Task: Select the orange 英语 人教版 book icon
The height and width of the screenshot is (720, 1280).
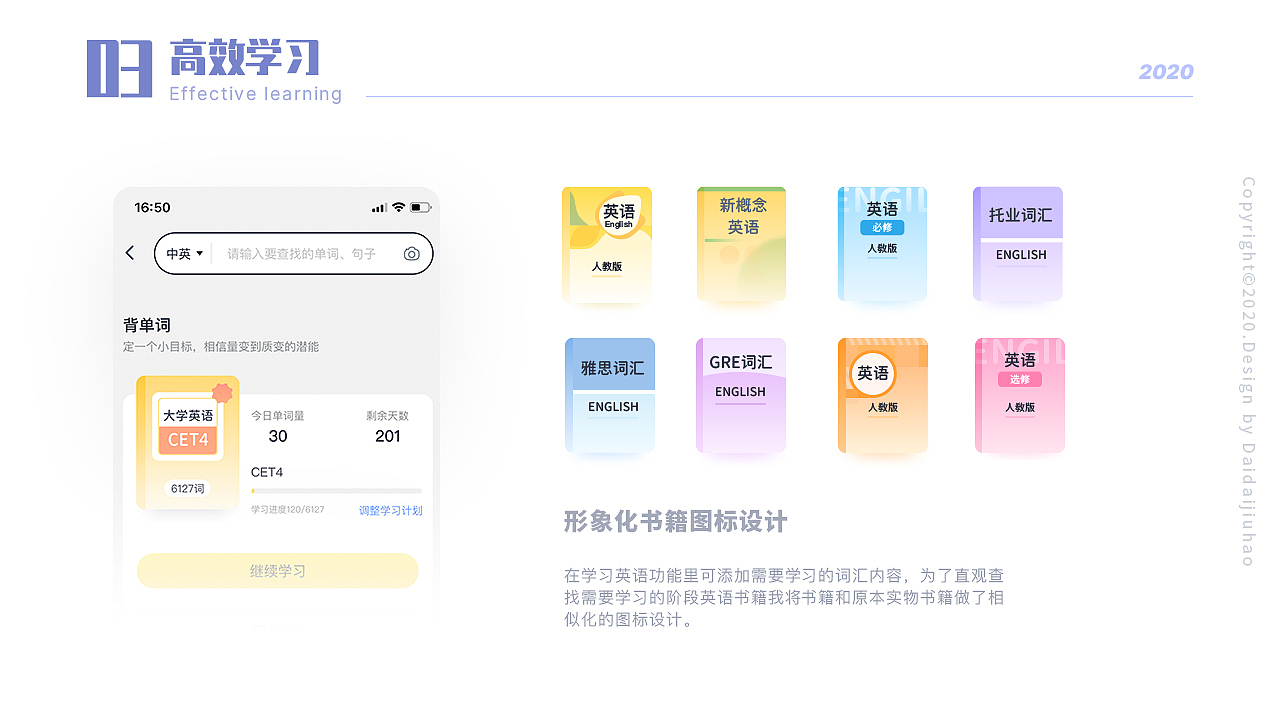Action: 882,395
